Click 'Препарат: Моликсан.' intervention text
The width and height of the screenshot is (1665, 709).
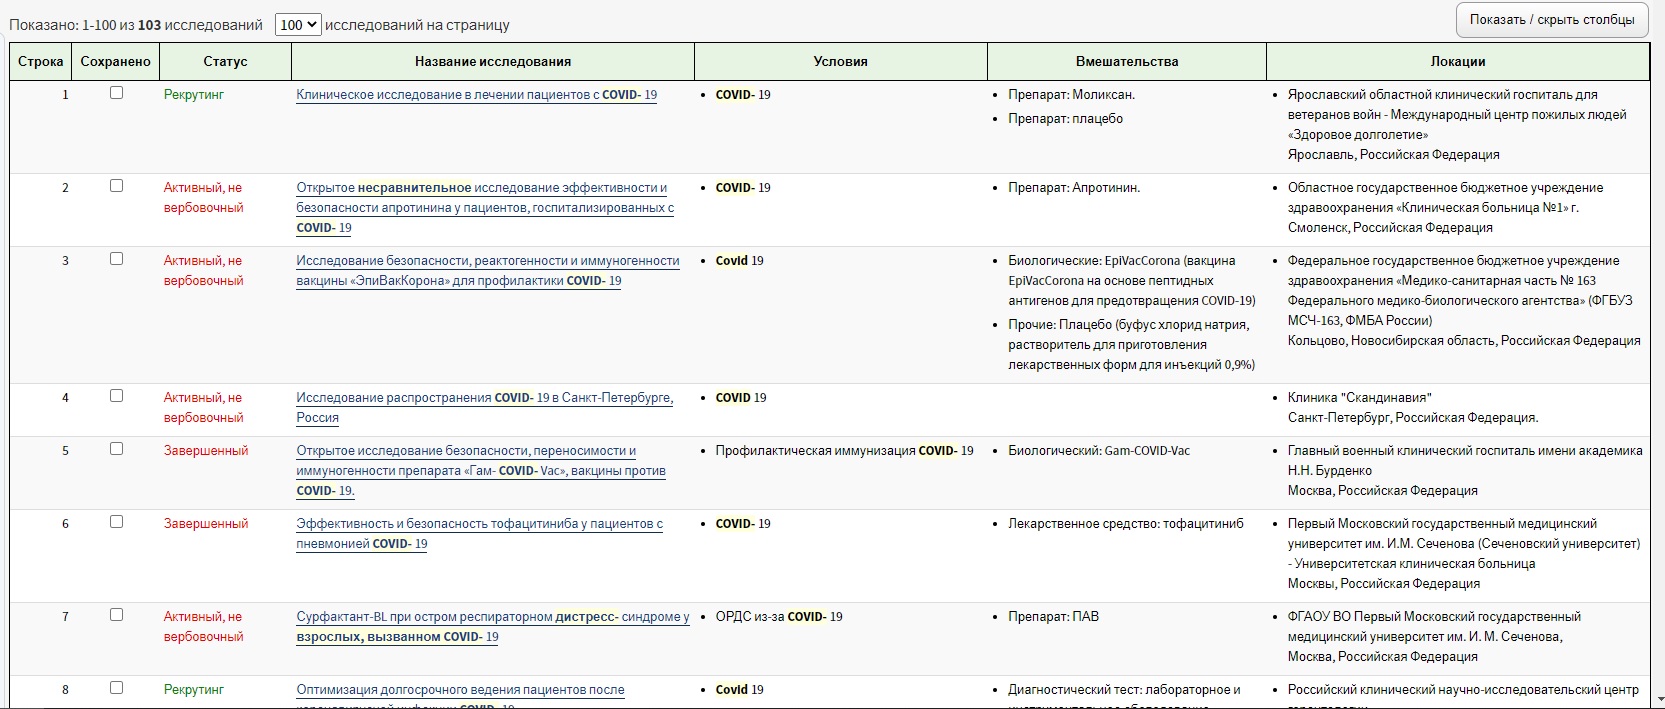click(x=1071, y=95)
